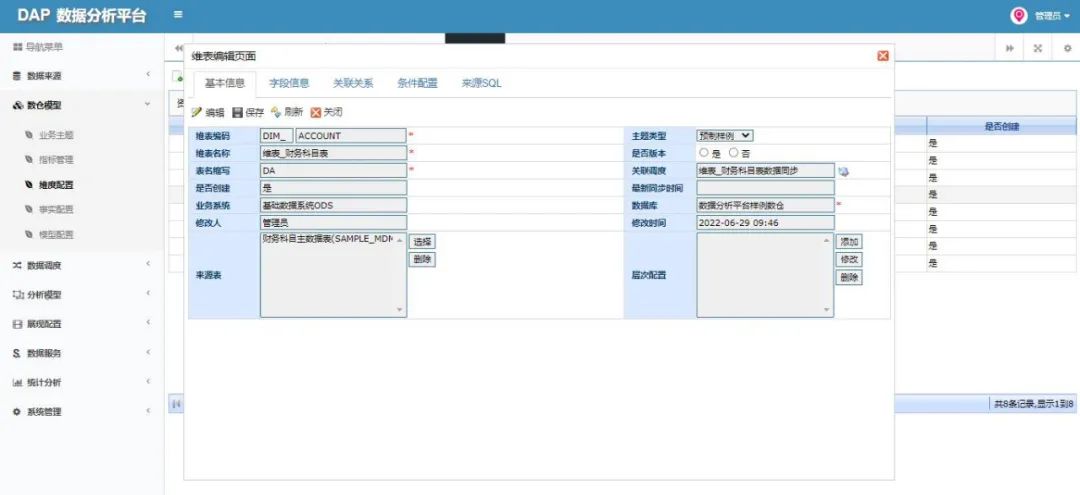
Task: Go to first page in grid pager
Action: click(176, 404)
